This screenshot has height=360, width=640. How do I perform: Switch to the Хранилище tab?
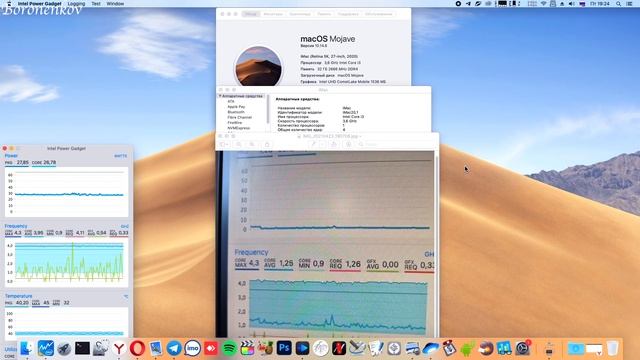coord(300,14)
